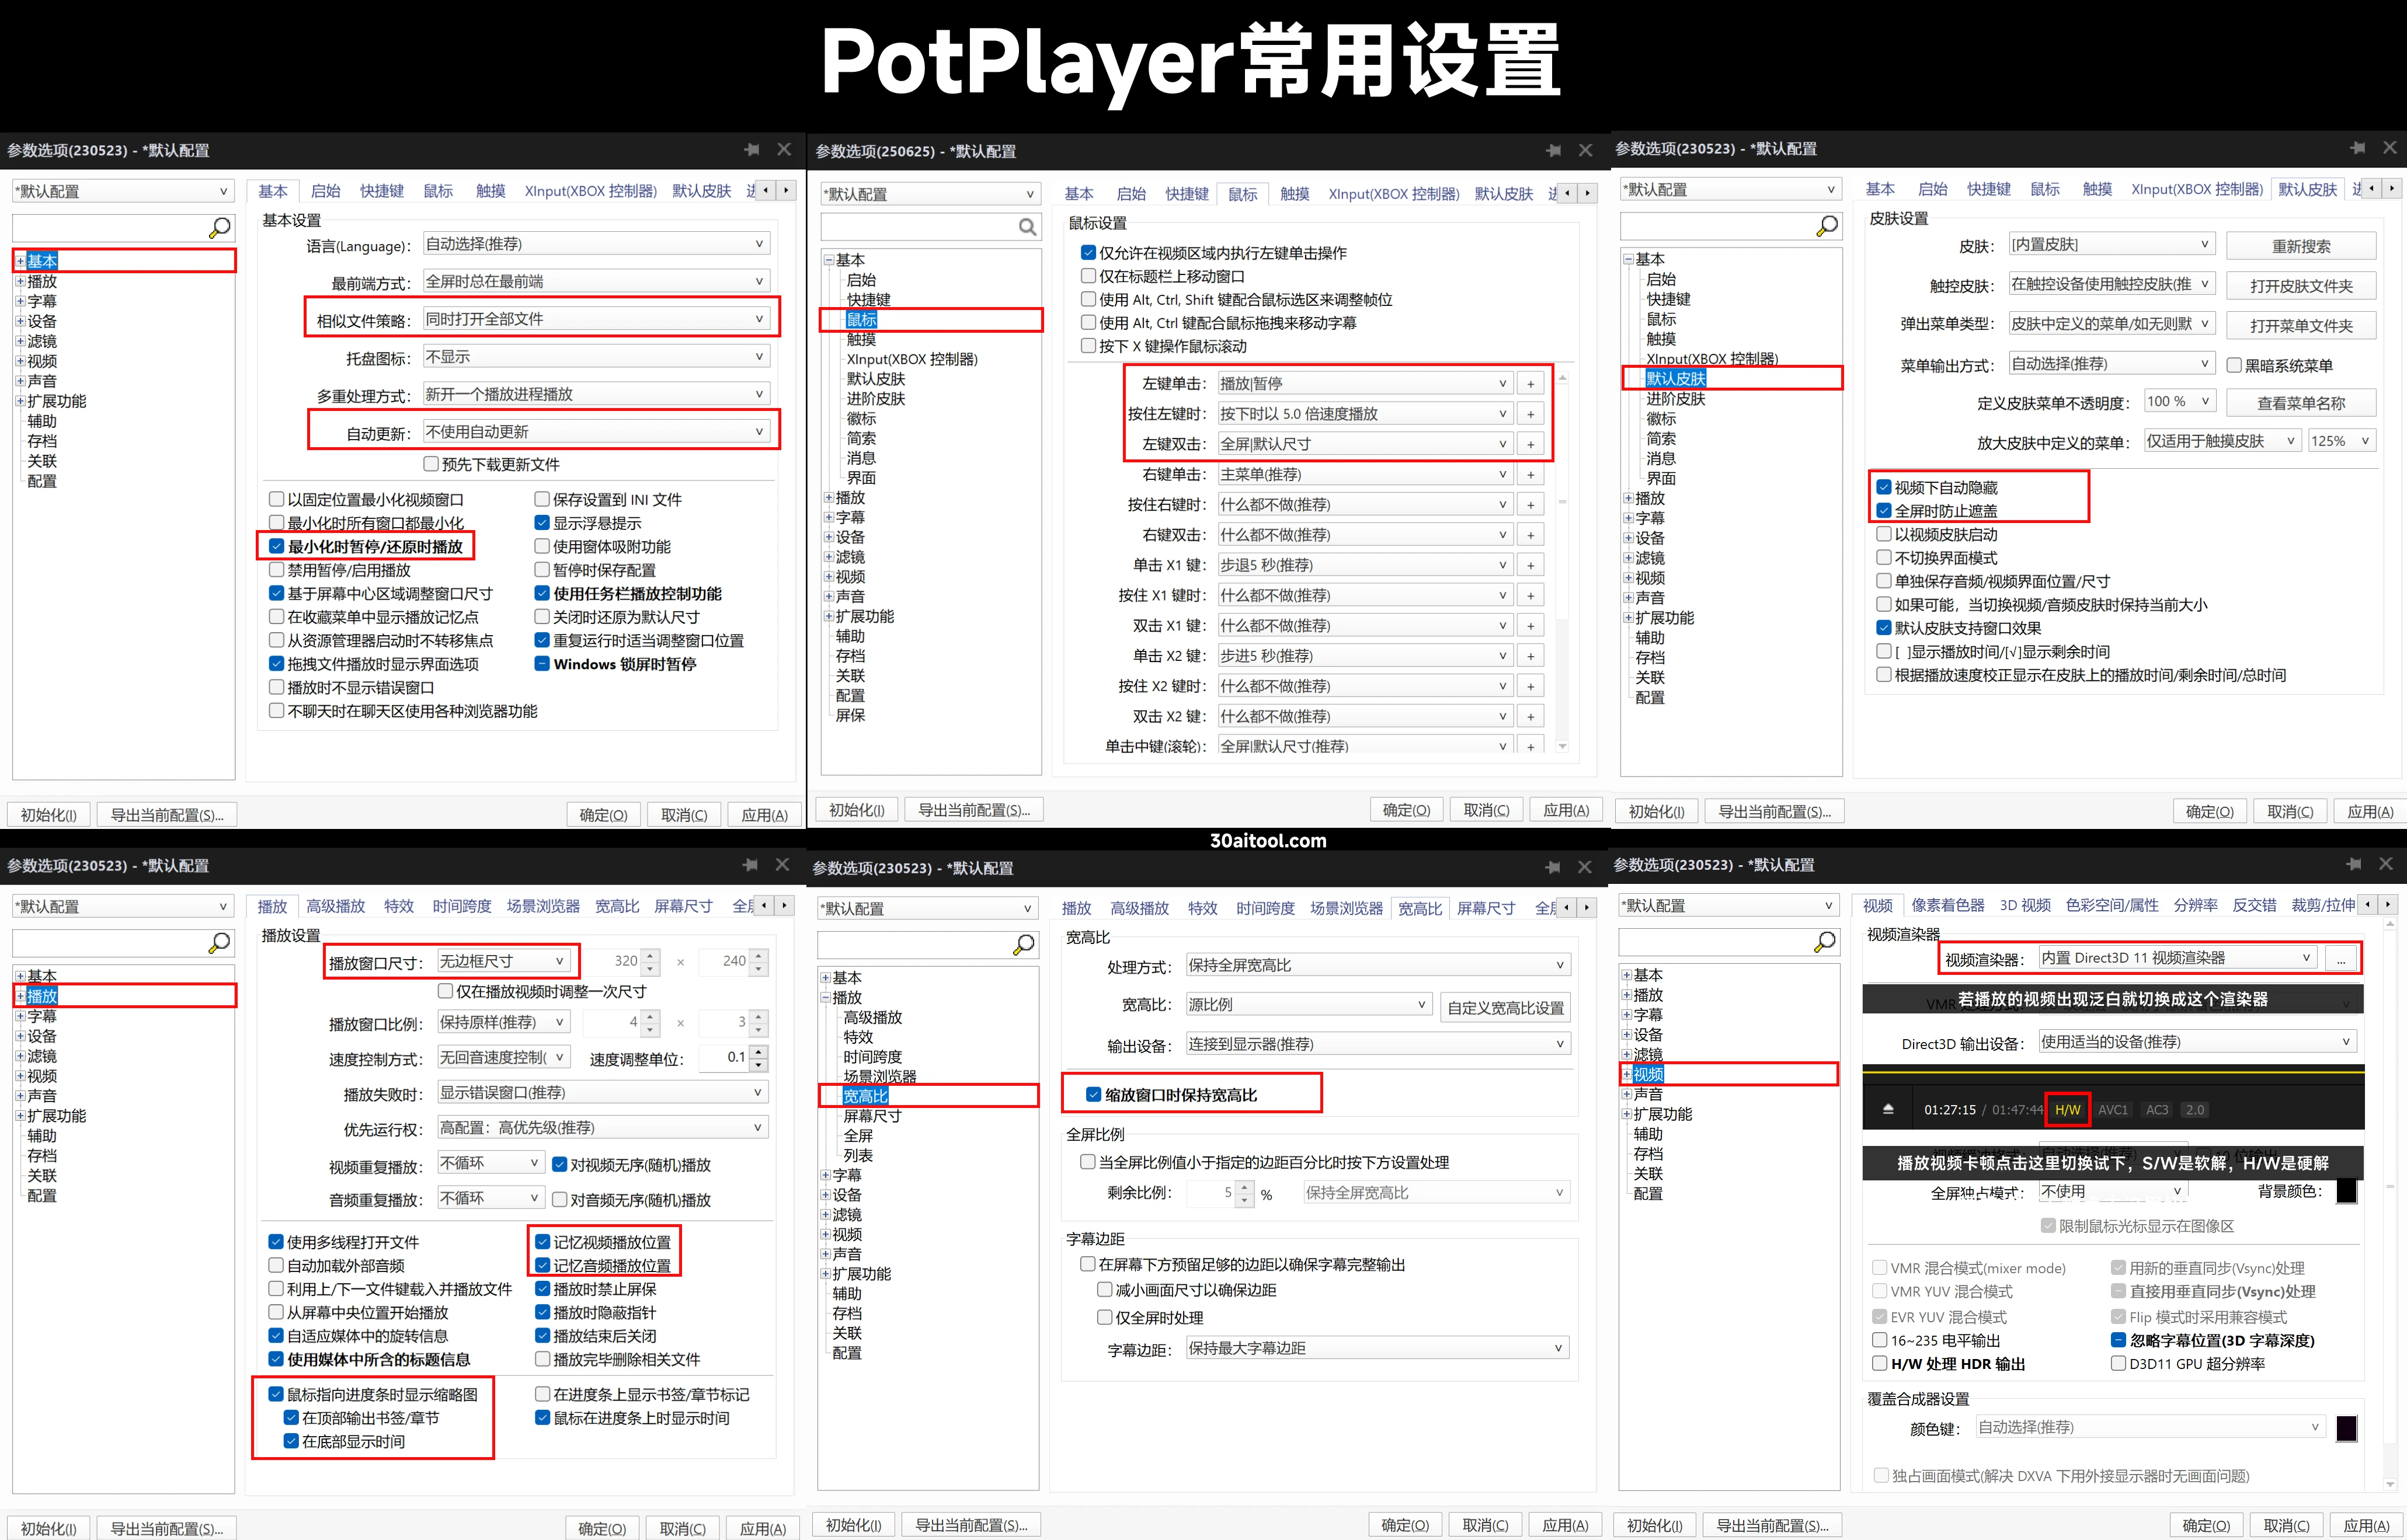Viewport: 2407px width, 1540px height.
Task: Click the search magnifier in the 视频渲染器 window
Action: pyautogui.click(x=1825, y=941)
